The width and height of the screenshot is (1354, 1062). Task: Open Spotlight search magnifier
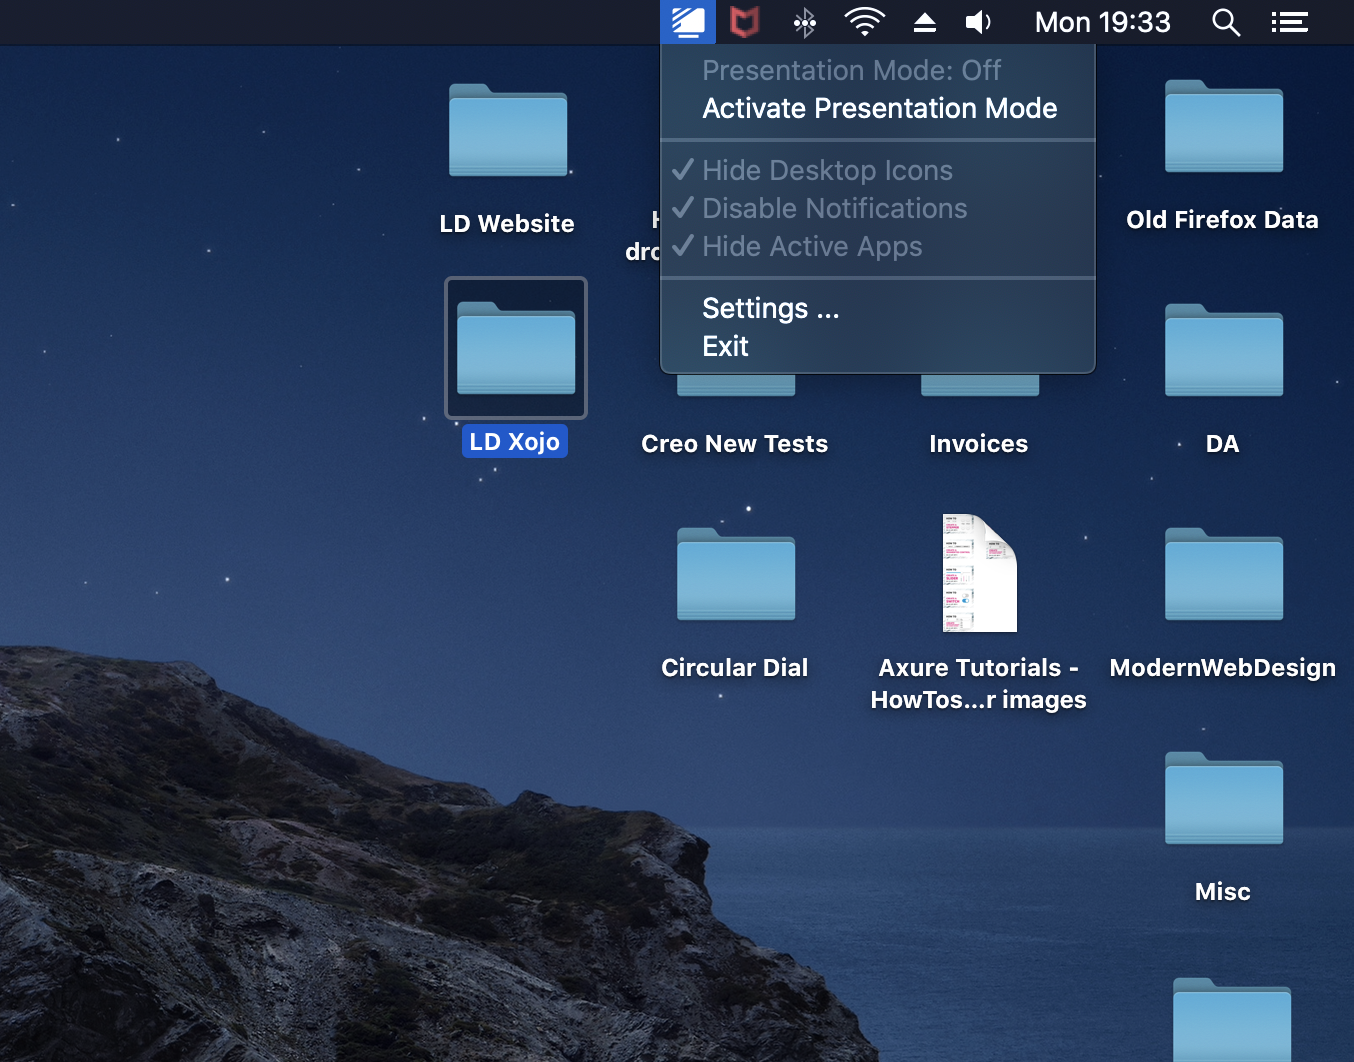tap(1226, 22)
